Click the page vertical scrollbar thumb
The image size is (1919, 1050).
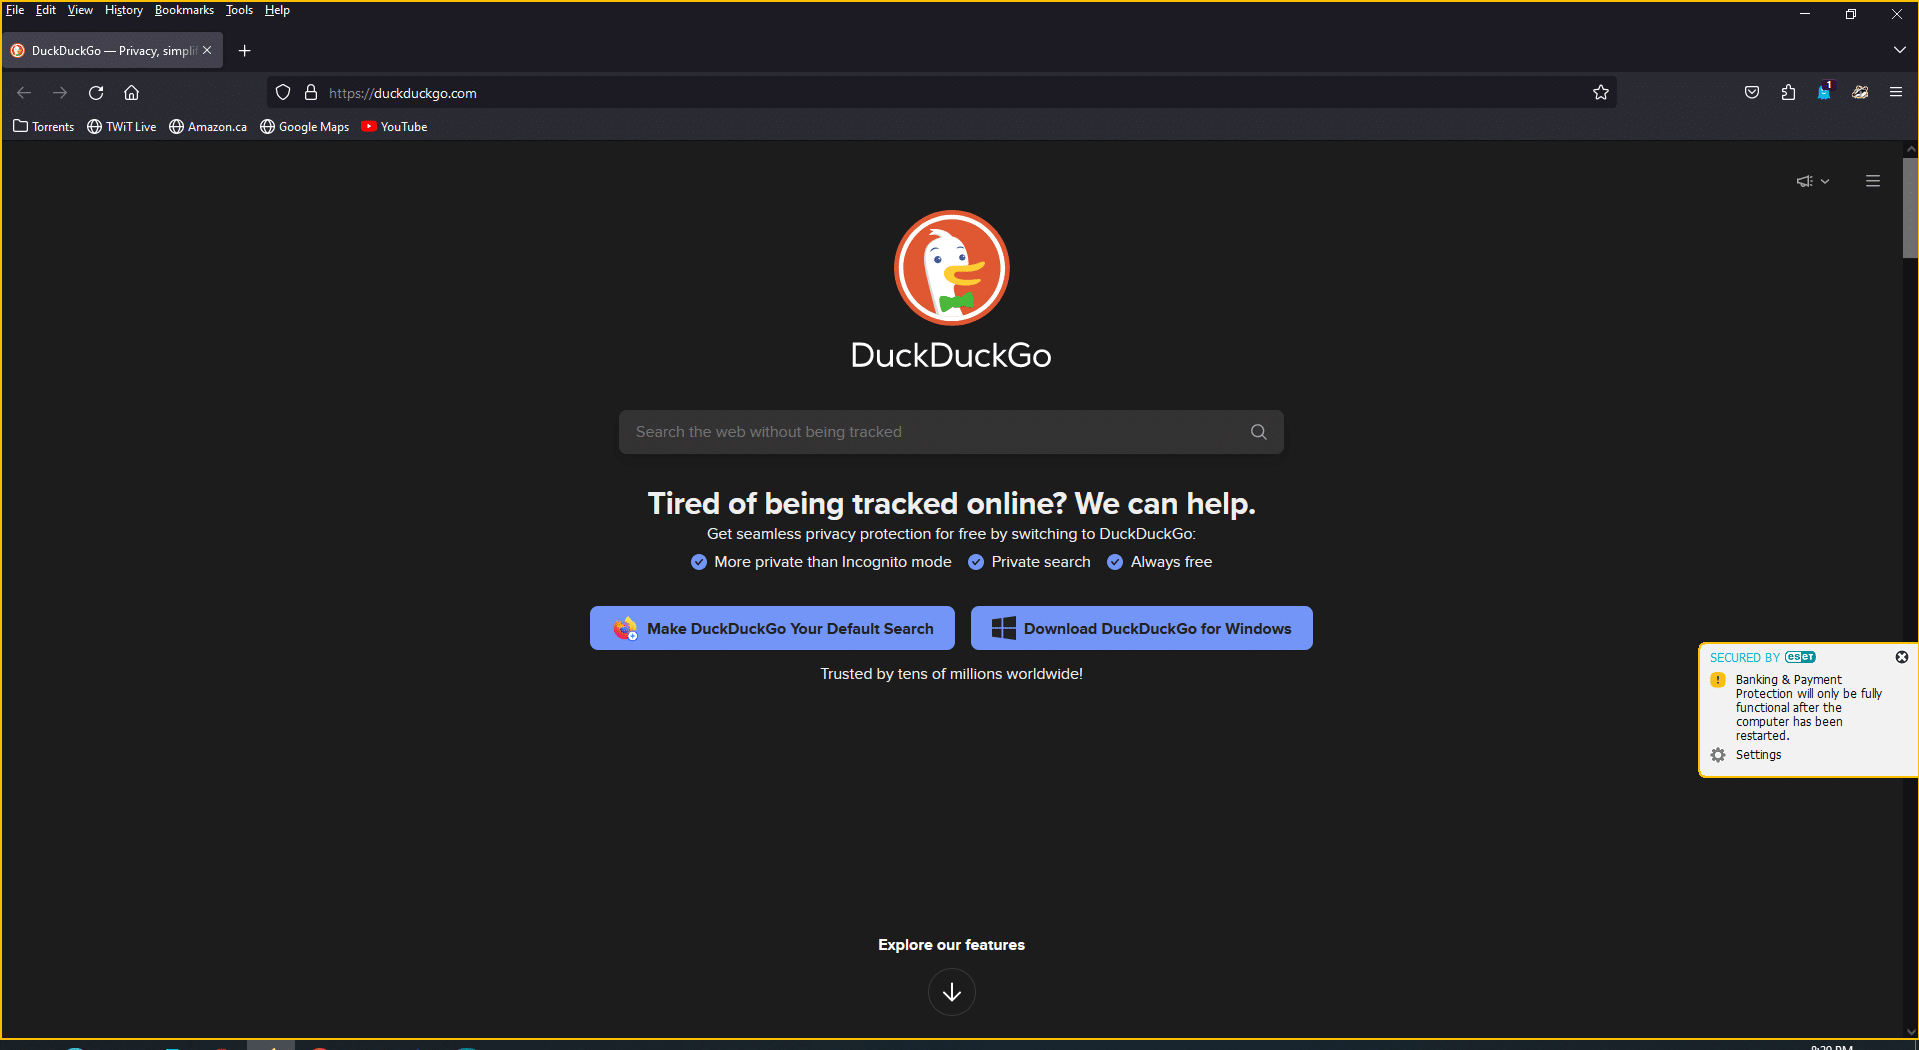click(1910, 207)
